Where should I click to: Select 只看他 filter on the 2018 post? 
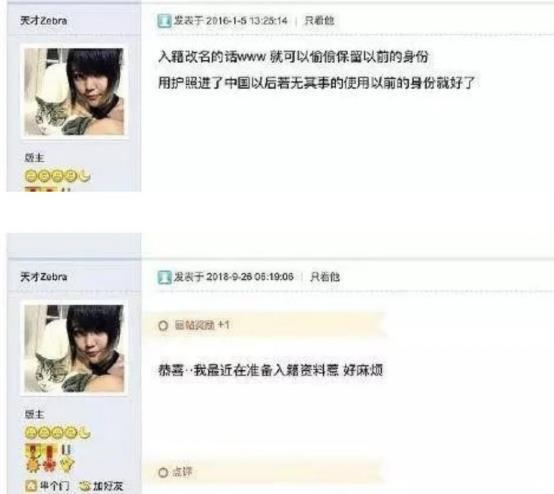coord(325,277)
